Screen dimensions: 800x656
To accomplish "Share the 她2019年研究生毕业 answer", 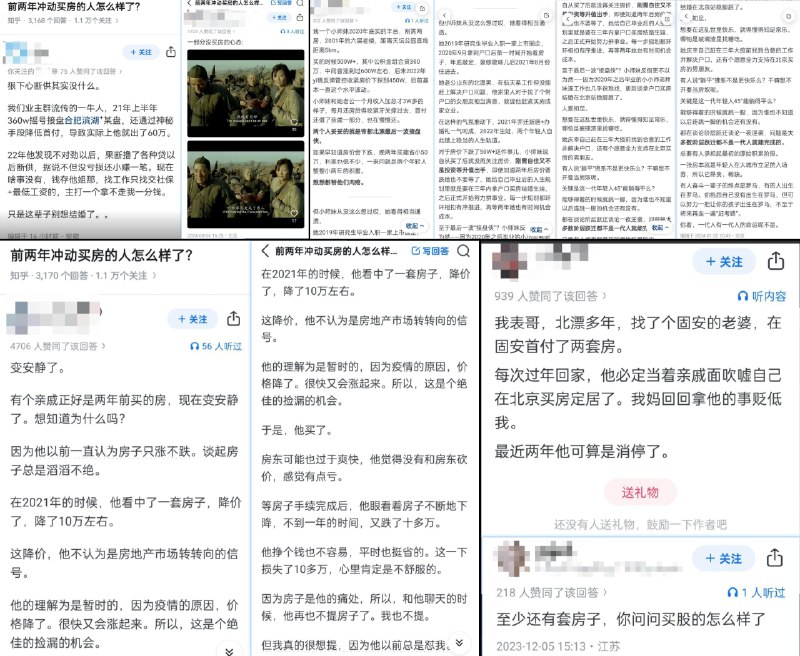I will pos(546,15).
